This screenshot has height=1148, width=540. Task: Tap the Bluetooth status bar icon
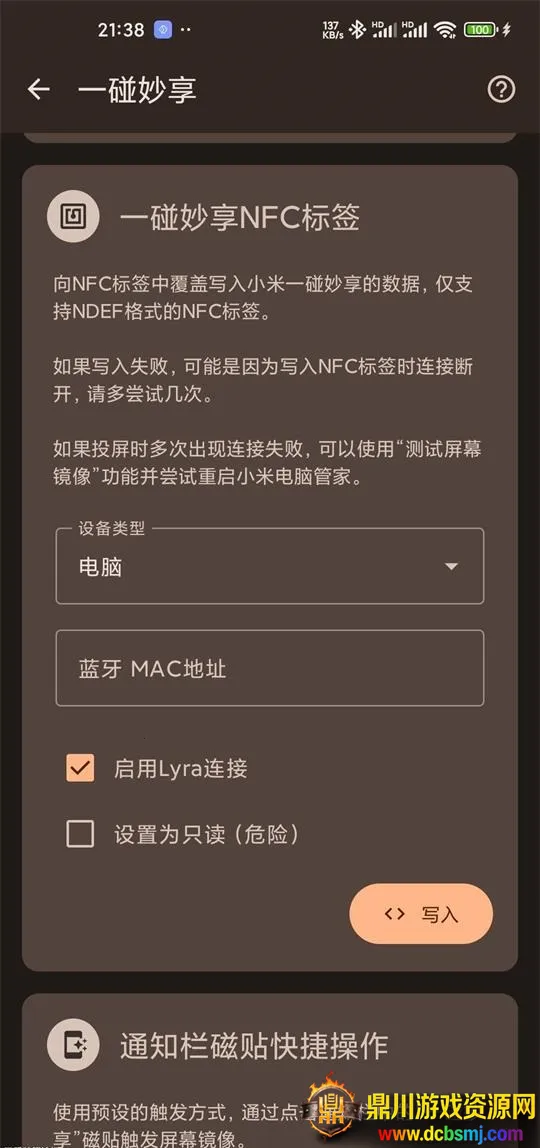tap(357, 29)
